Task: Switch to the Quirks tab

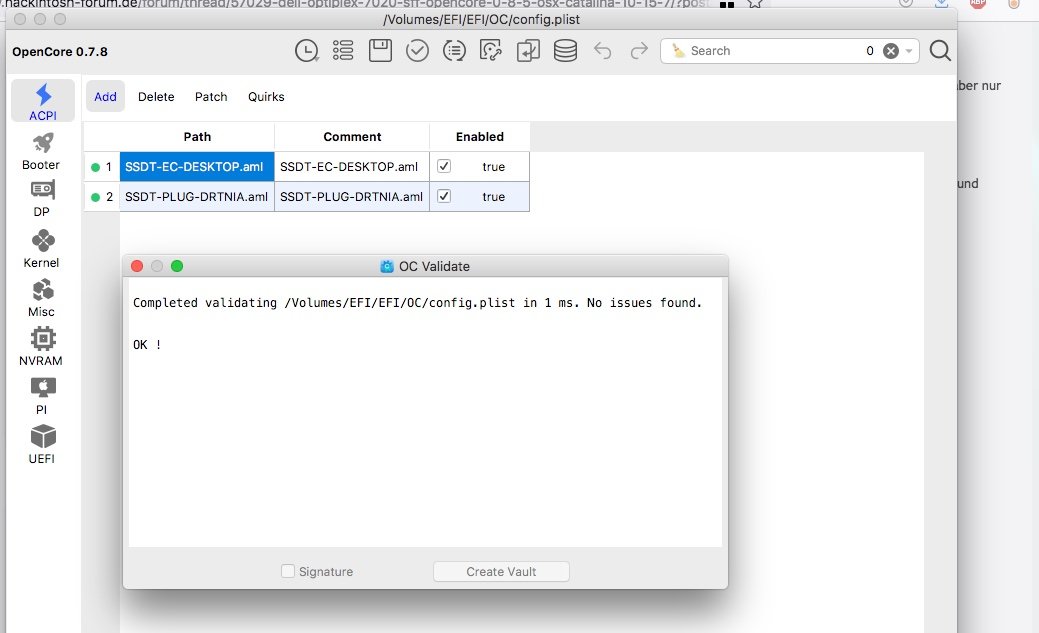Action: tap(266, 97)
